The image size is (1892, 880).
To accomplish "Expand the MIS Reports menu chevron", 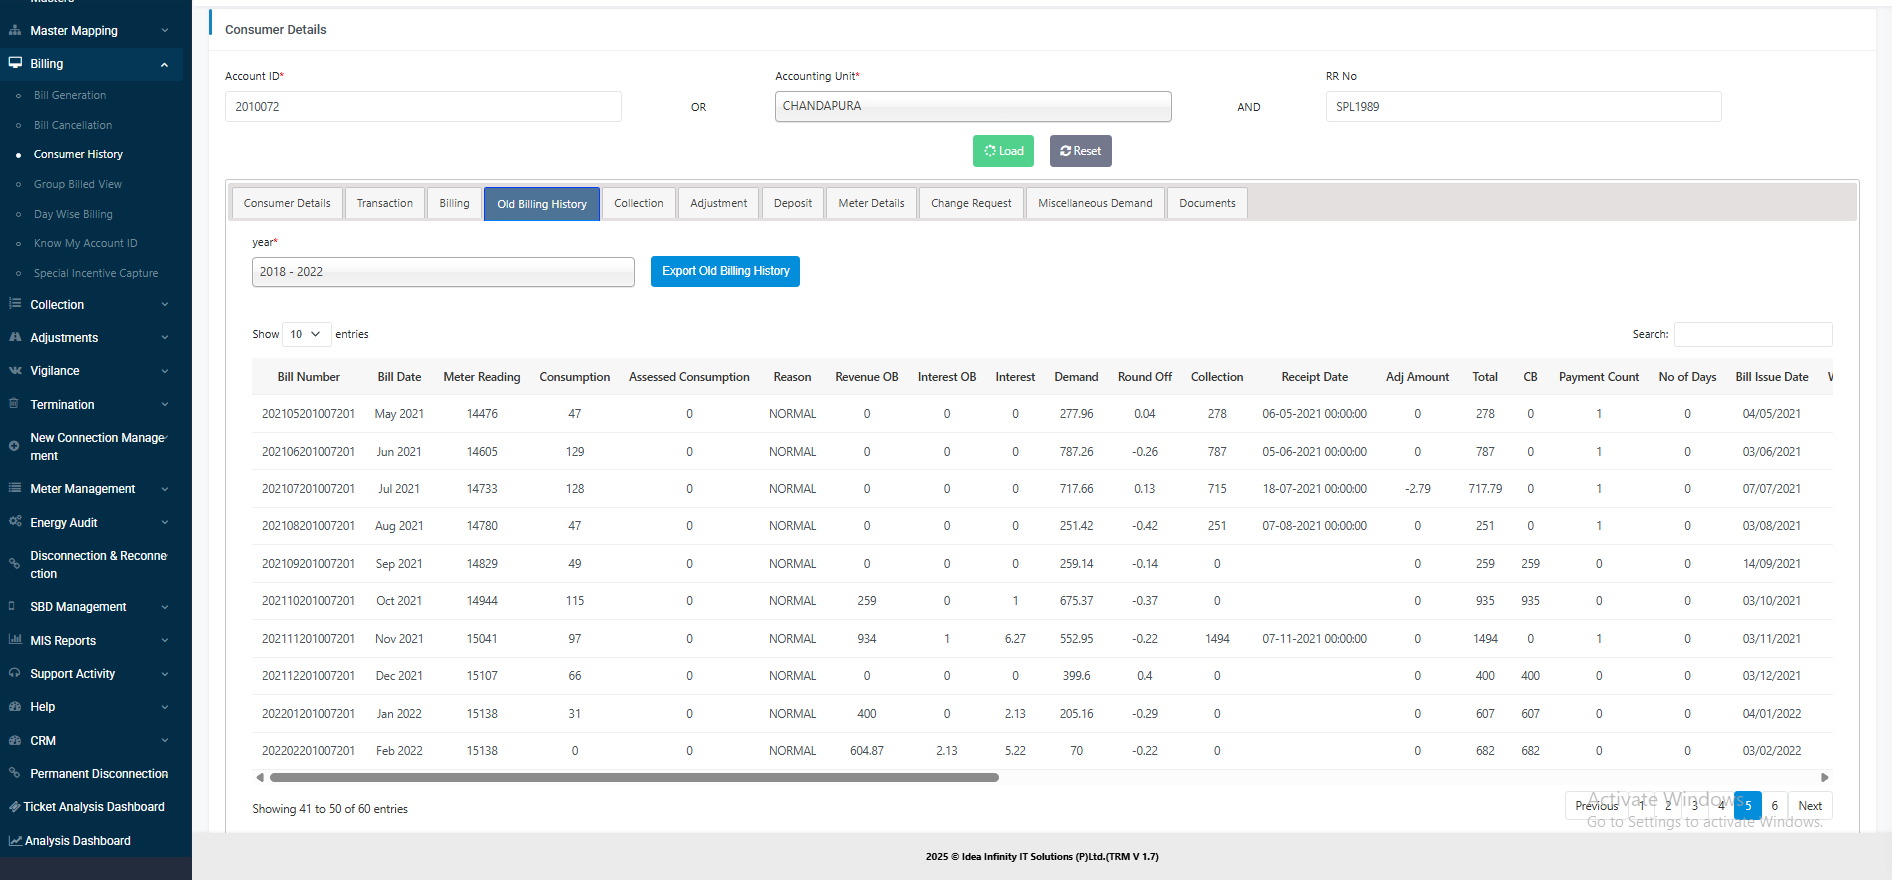I will pos(164,640).
